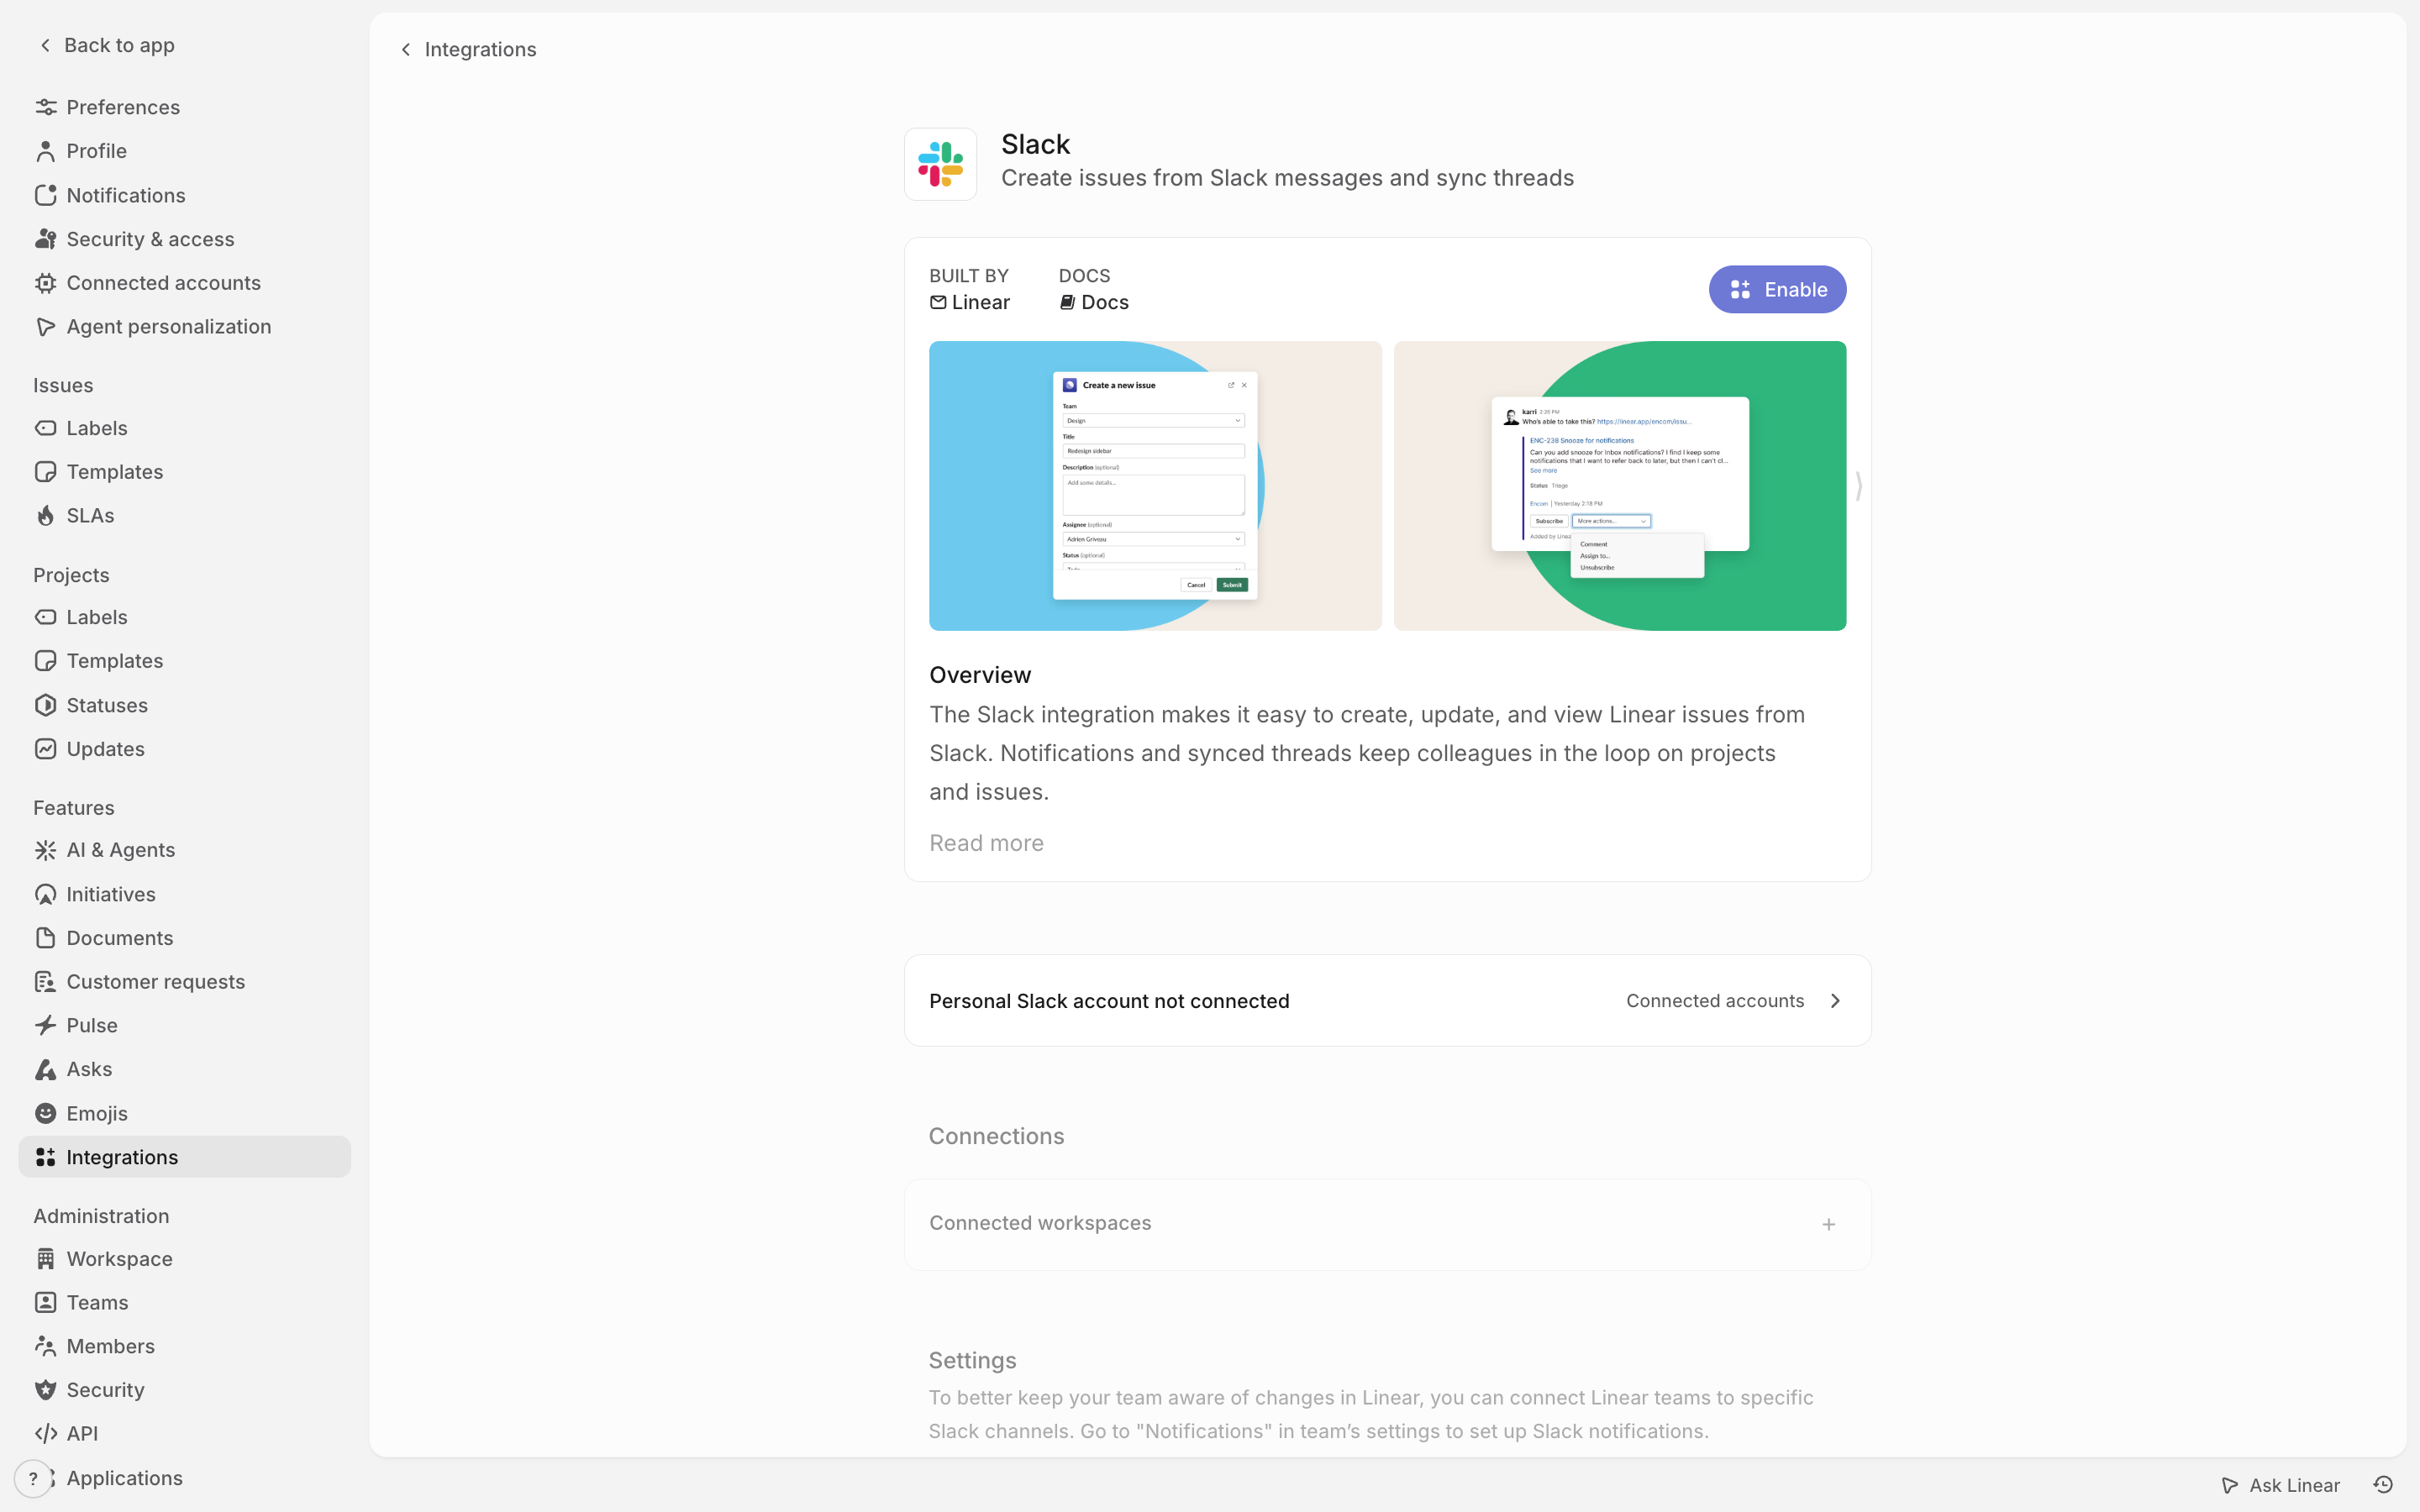
Task: Click the Emojis smiley icon
Action: tap(45, 1113)
